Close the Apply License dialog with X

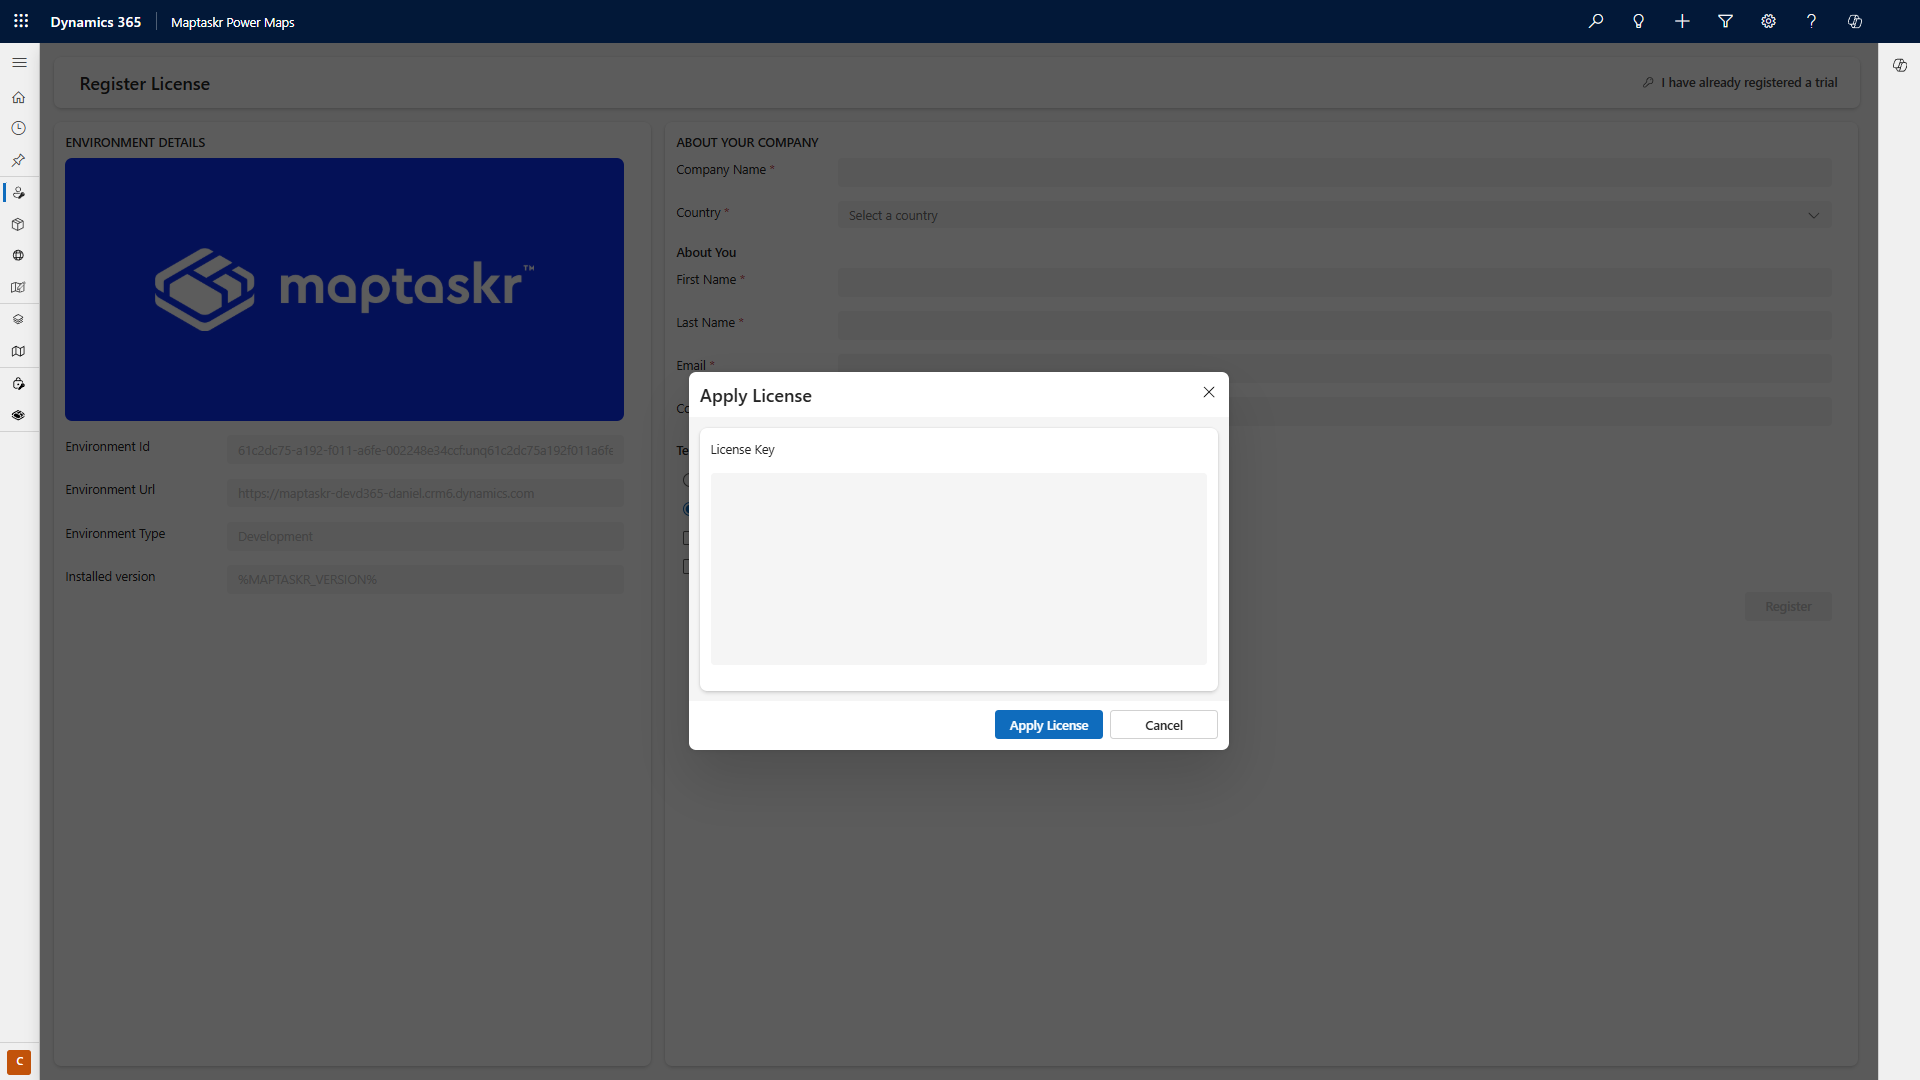click(1208, 392)
